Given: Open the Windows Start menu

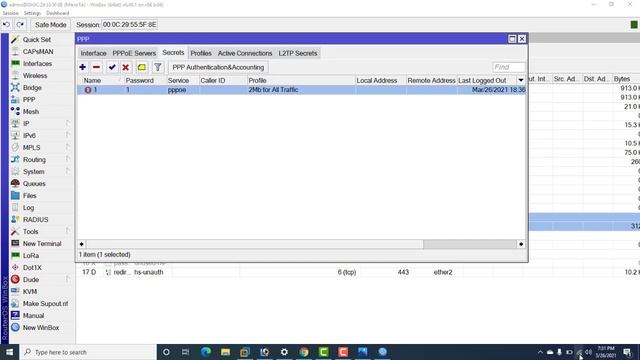Looking at the screenshot, I should pyautogui.click(x=9, y=352).
